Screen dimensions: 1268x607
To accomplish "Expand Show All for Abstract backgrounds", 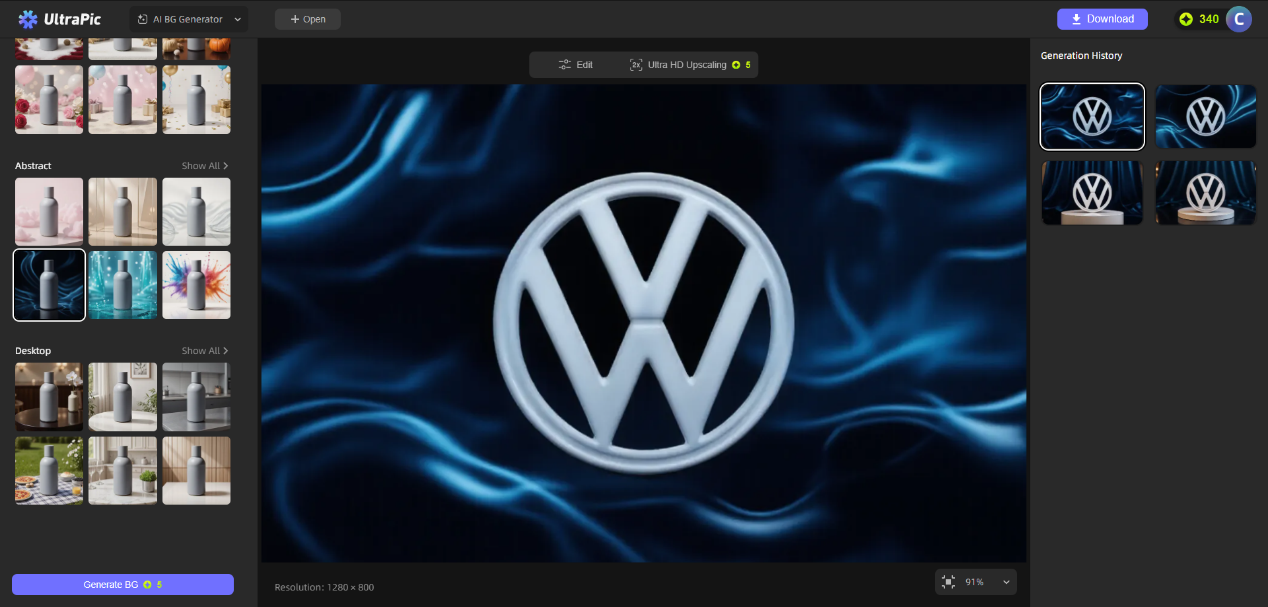I will coord(203,166).
